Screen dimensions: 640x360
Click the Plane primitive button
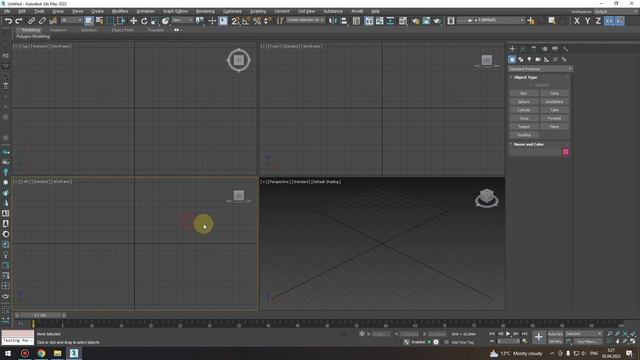[x=554, y=127]
